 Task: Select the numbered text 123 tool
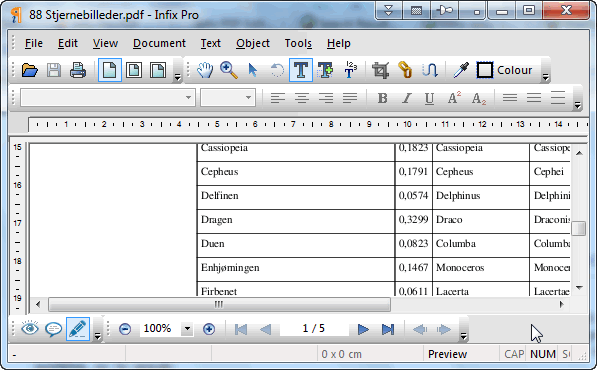point(350,70)
